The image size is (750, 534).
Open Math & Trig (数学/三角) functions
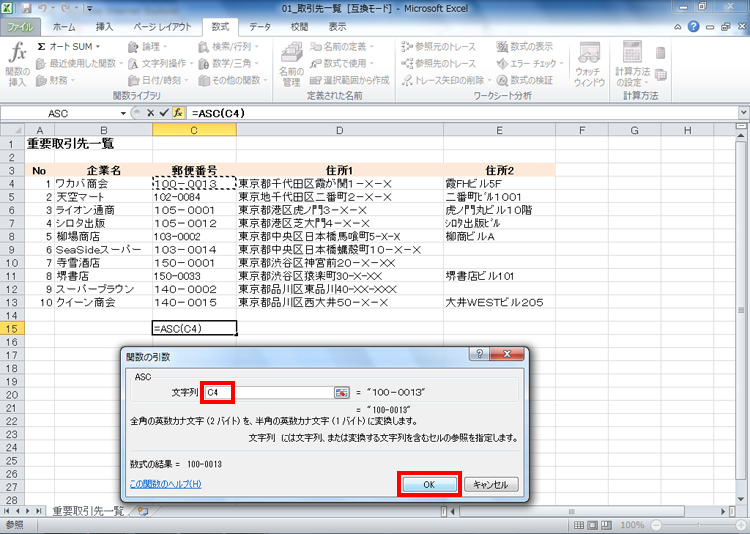(229, 64)
